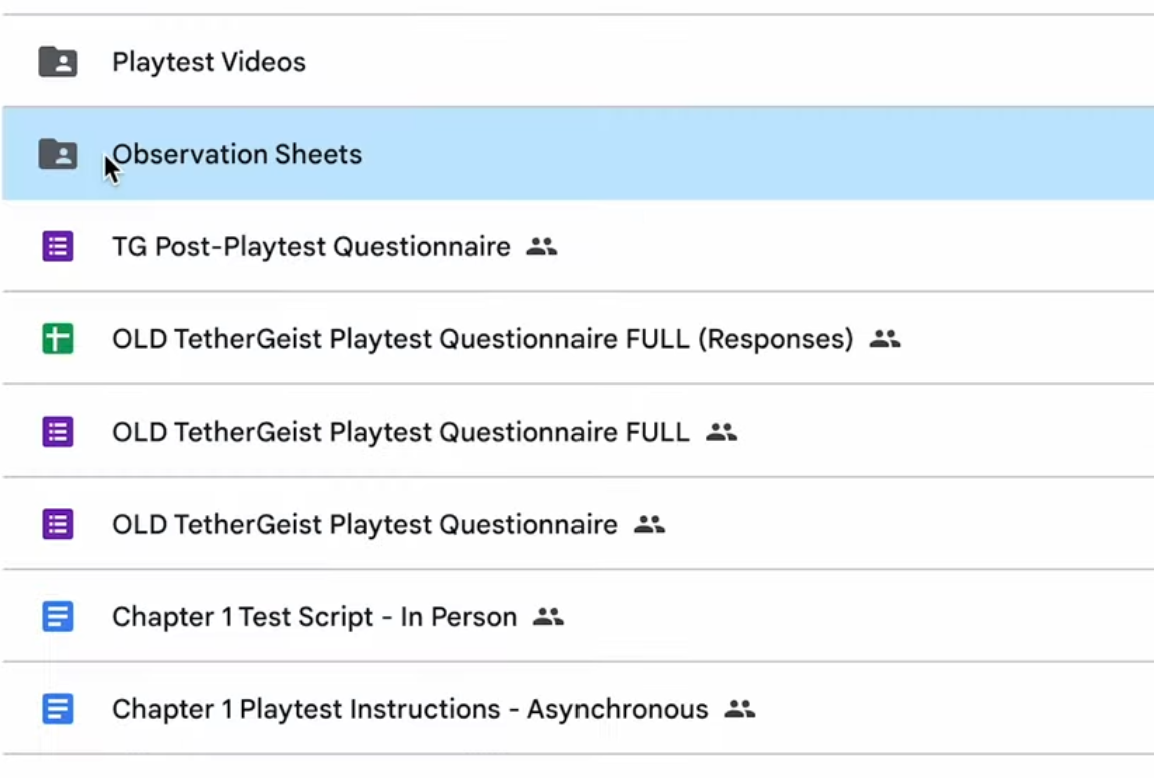Viewport: 1154px width, 778px height.
Task: Open Chapter 1 Test Script - In Person
Action: [x=314, y=617]
